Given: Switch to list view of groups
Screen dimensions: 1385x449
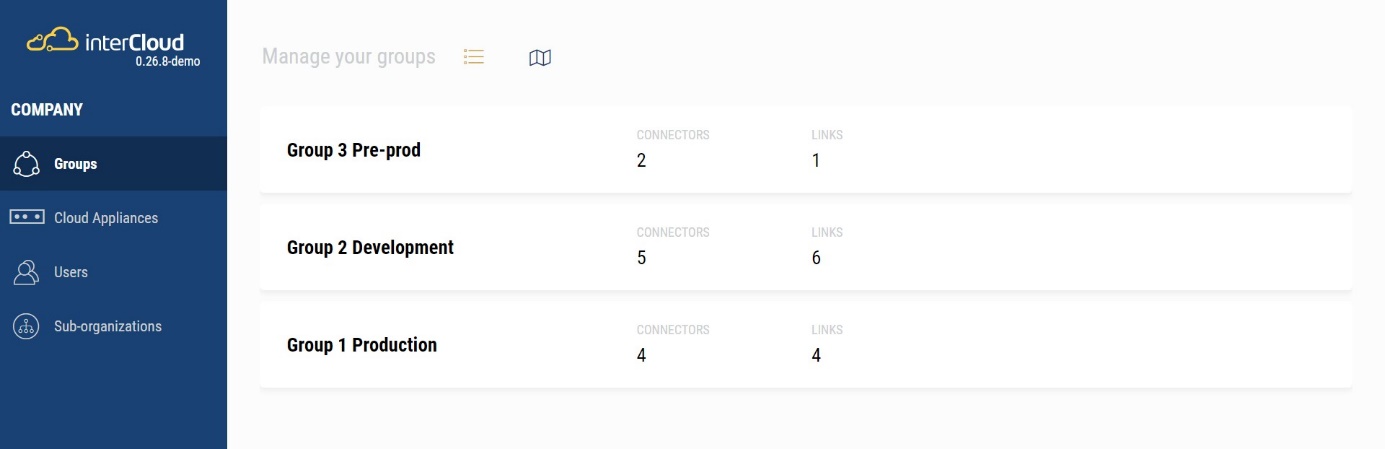Looking at the screenshot, I should [x=474, y=57].
